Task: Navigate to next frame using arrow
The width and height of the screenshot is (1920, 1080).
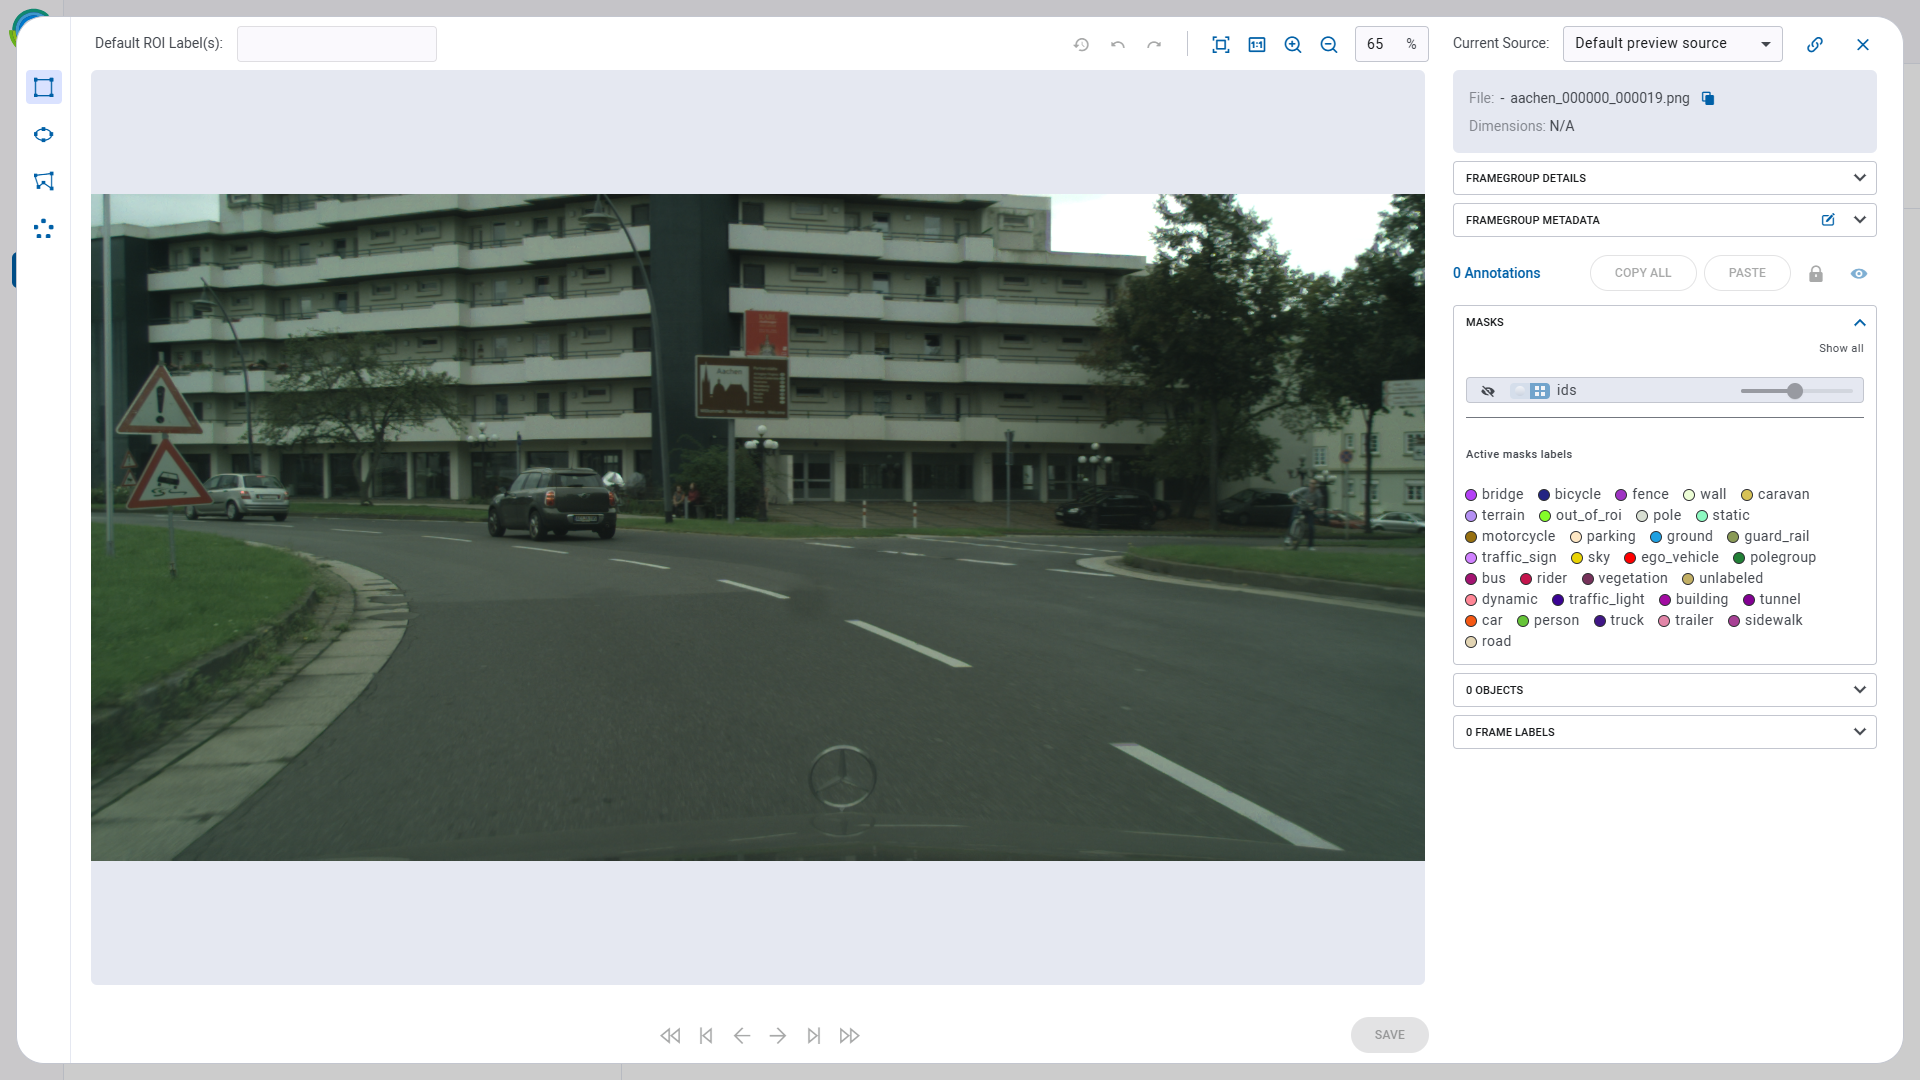Action: coord(777,1034)
